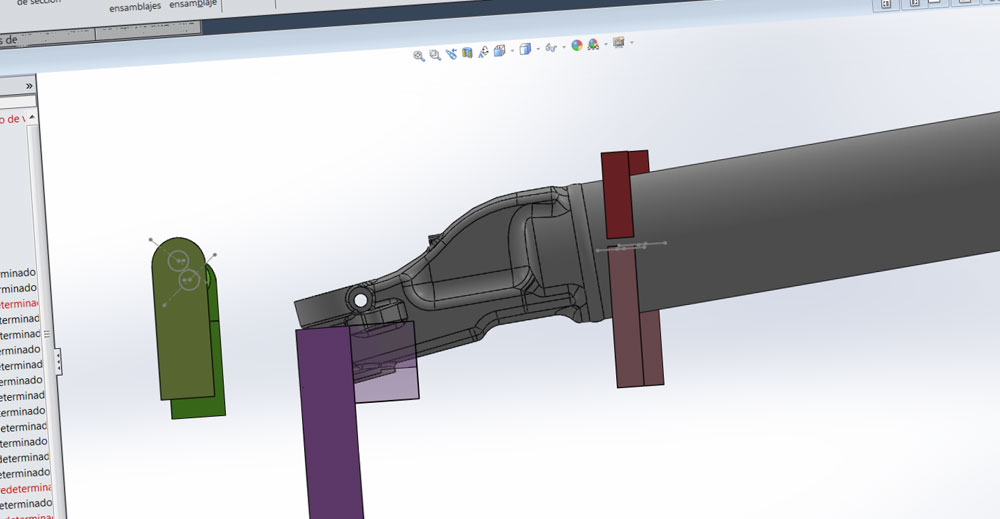
Task: Activate the Section View icon
Action: coord(467,52)
